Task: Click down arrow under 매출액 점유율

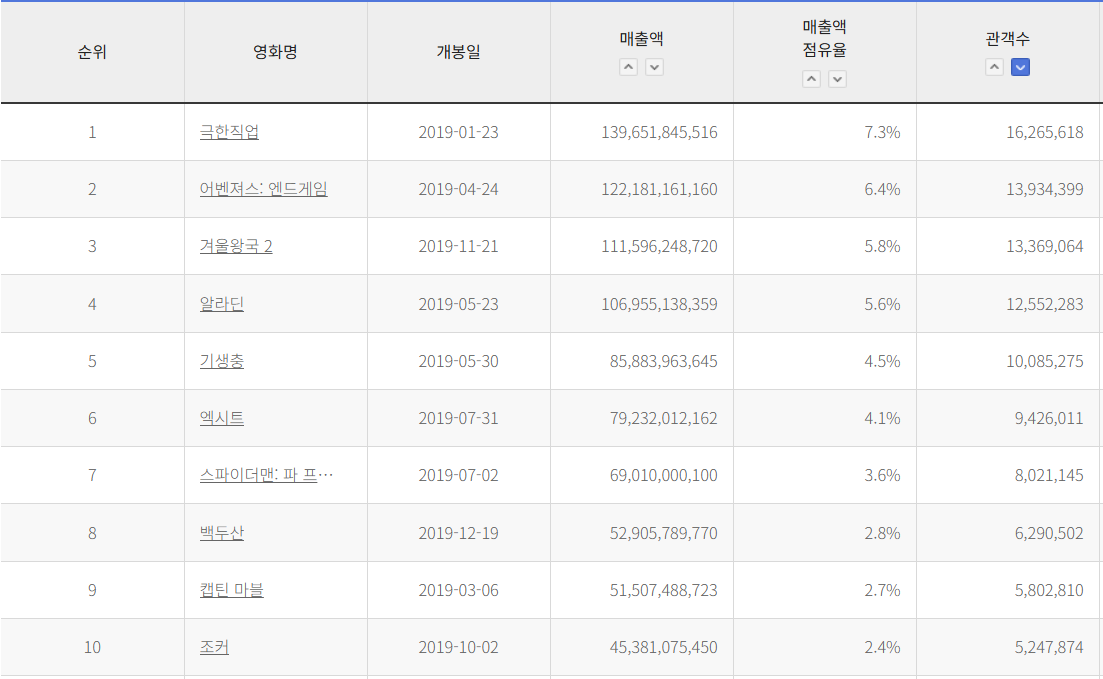Action: 837,79
